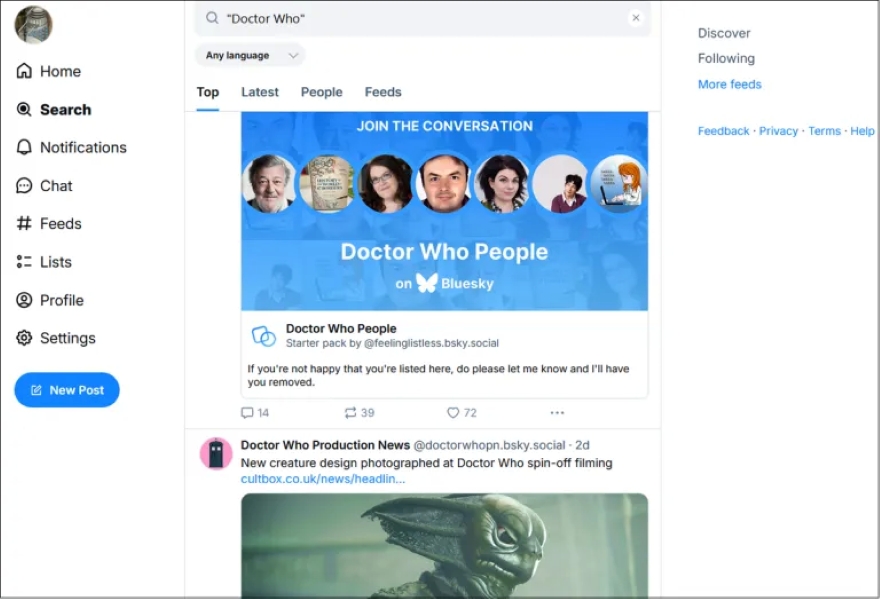
Task: Click the Home icon in sidebar
Action: pyautogui.click(x=24, y=71)
